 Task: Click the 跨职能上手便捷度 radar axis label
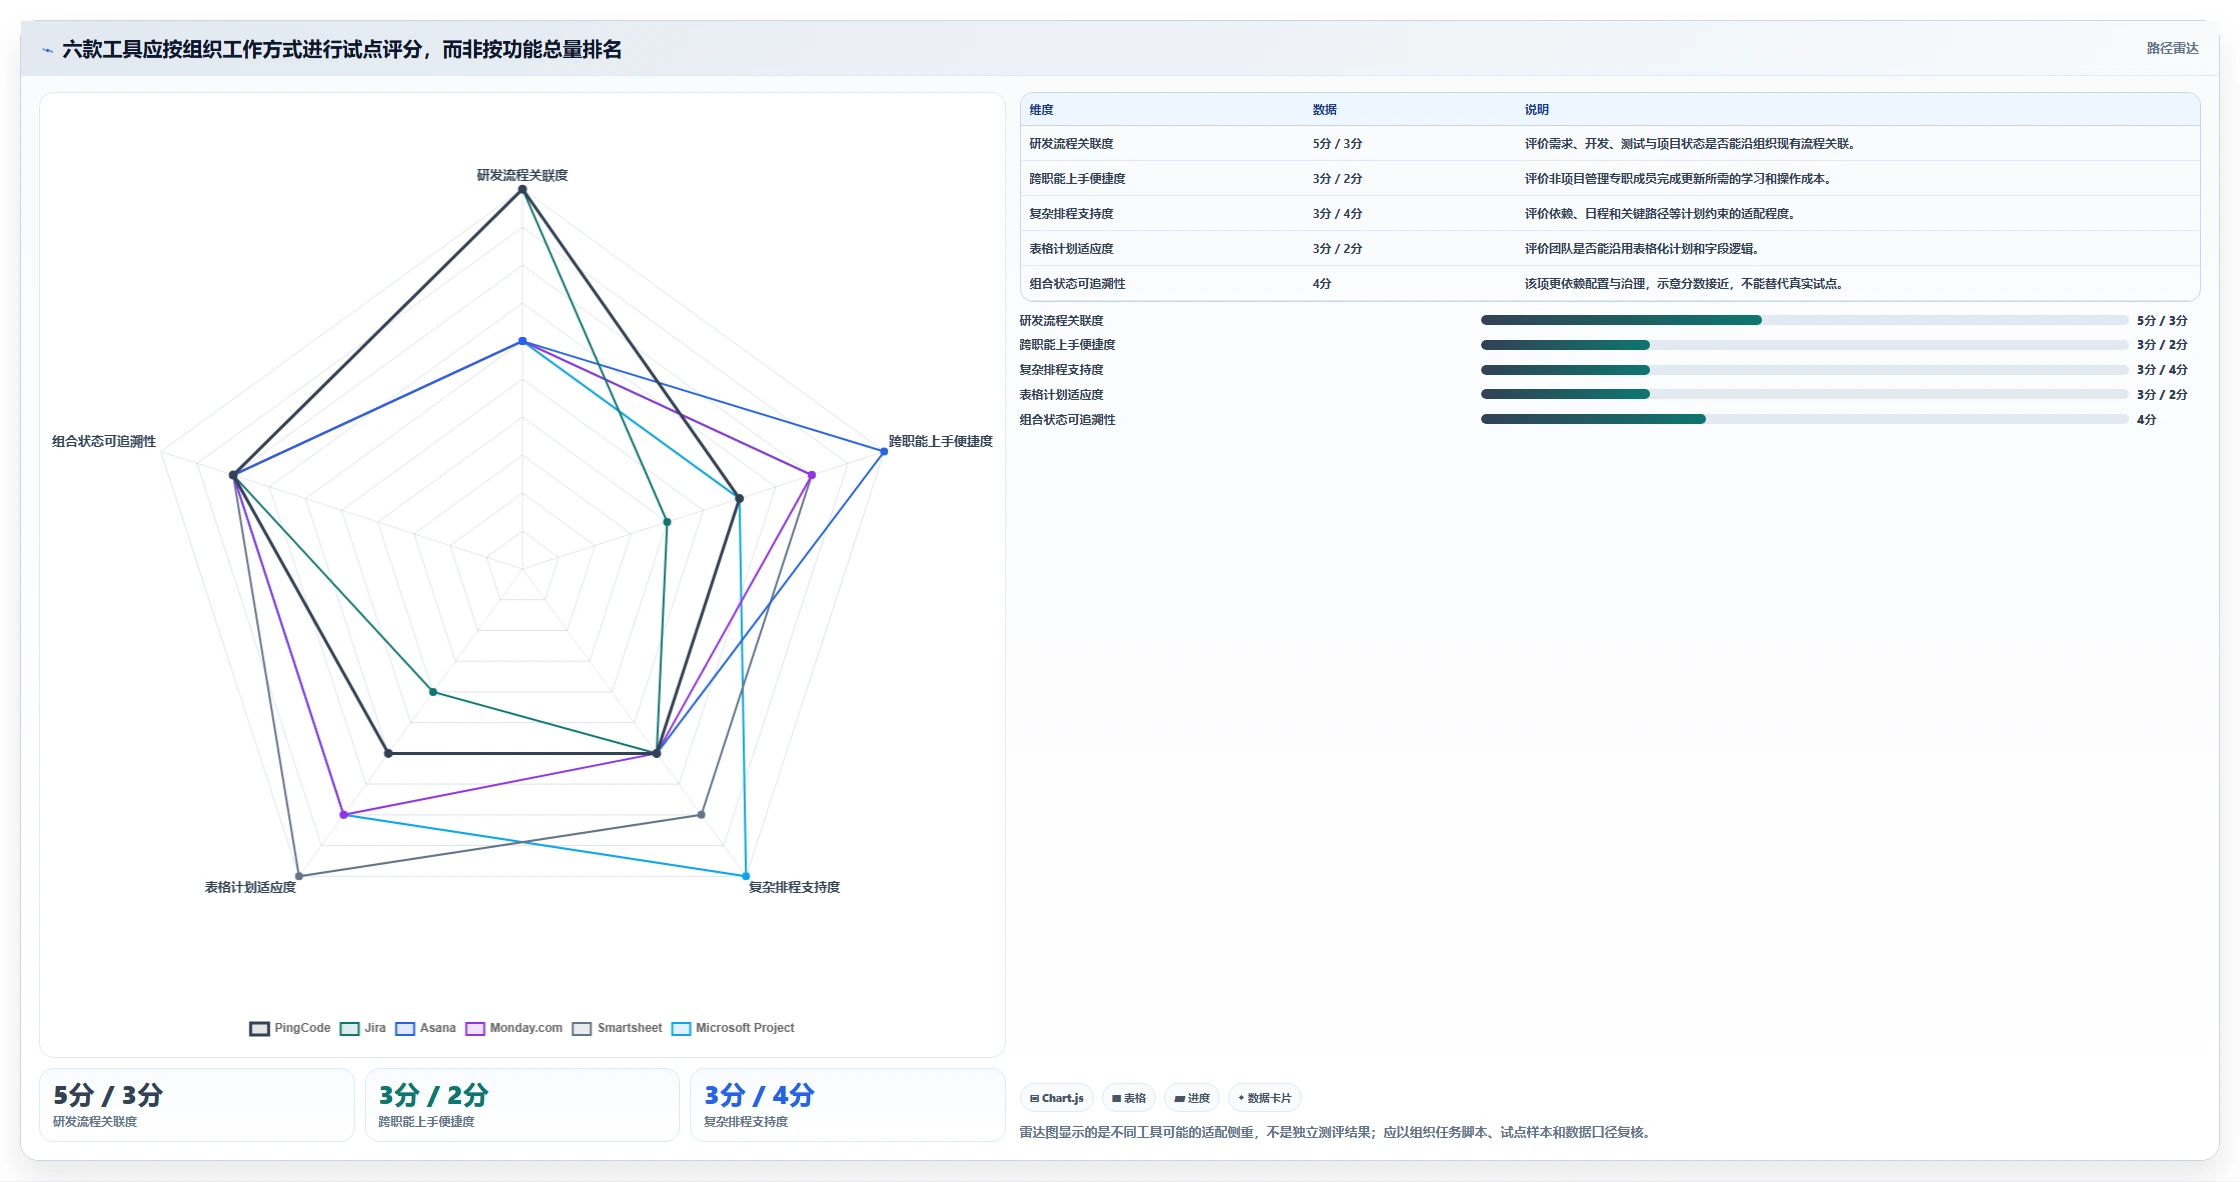(940, 441)
